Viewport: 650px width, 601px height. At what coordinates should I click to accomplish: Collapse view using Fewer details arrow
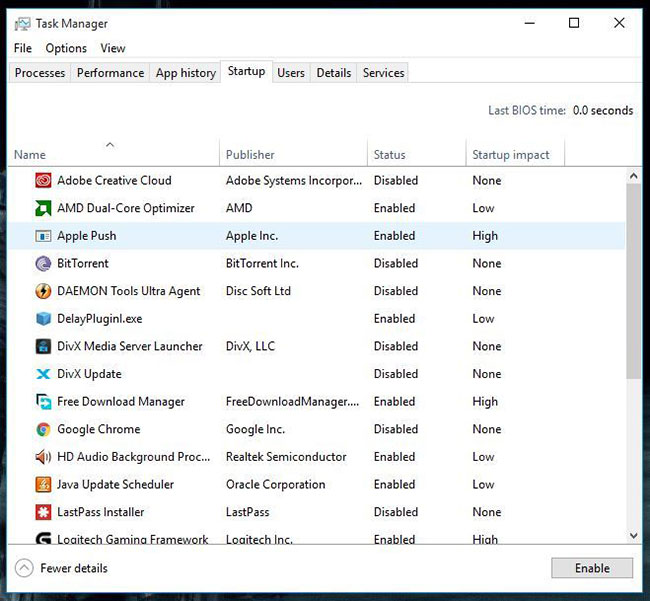24,568
